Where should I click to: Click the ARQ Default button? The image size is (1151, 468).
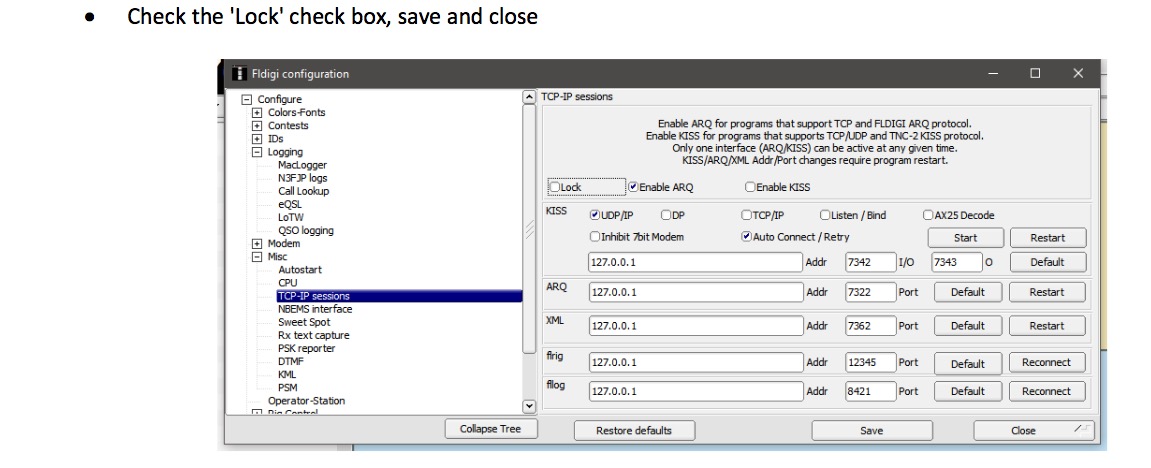click(x=967, y=292)
